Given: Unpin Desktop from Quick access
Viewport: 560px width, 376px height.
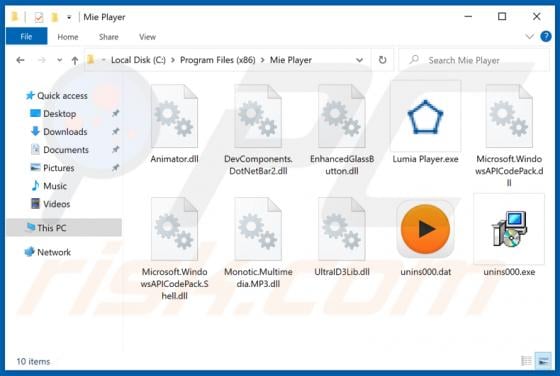Looking at the screenshot, I should tap(115, 114).
